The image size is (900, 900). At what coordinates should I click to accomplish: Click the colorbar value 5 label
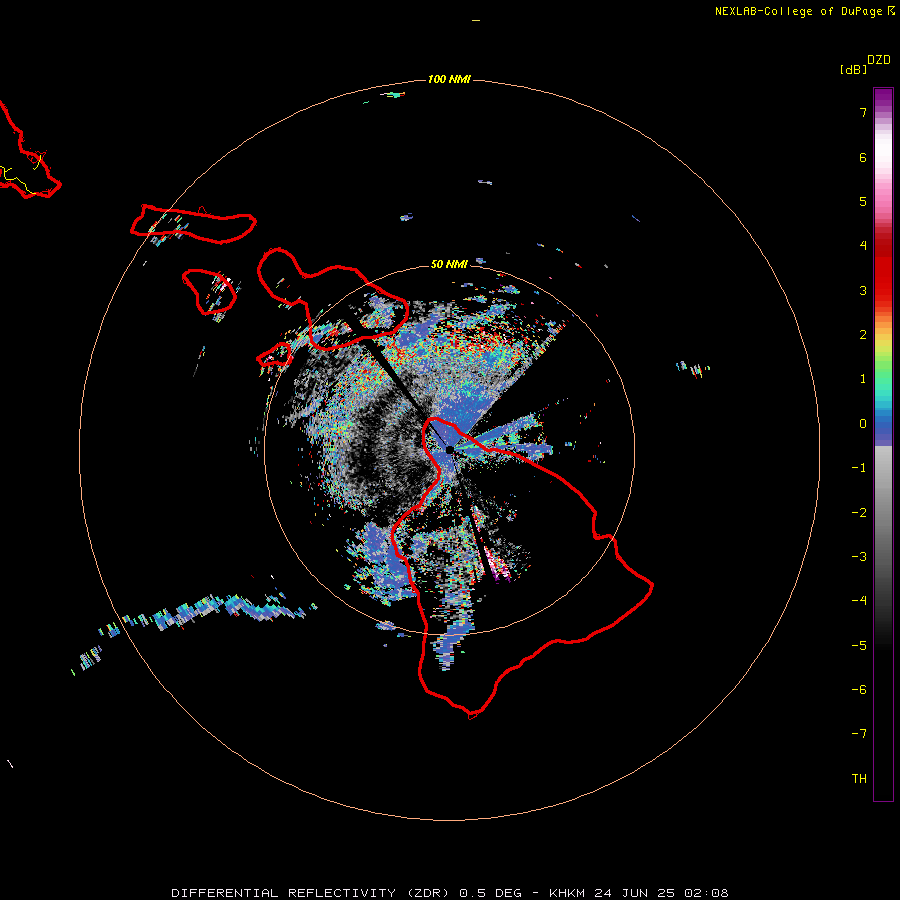[863, 201]
